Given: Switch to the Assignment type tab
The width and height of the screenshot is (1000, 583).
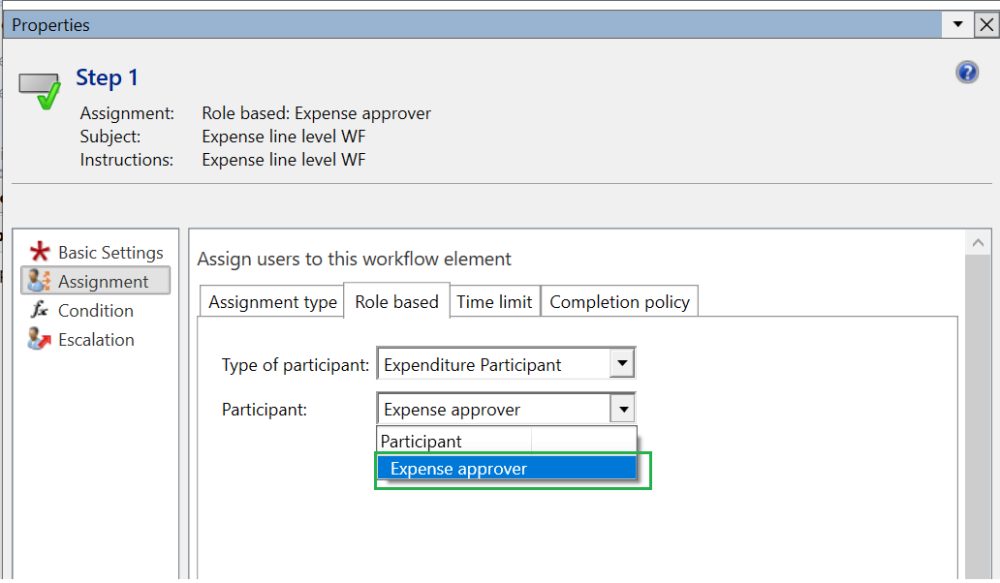Looking at the screenshot, I should click(x=272, y=302).
